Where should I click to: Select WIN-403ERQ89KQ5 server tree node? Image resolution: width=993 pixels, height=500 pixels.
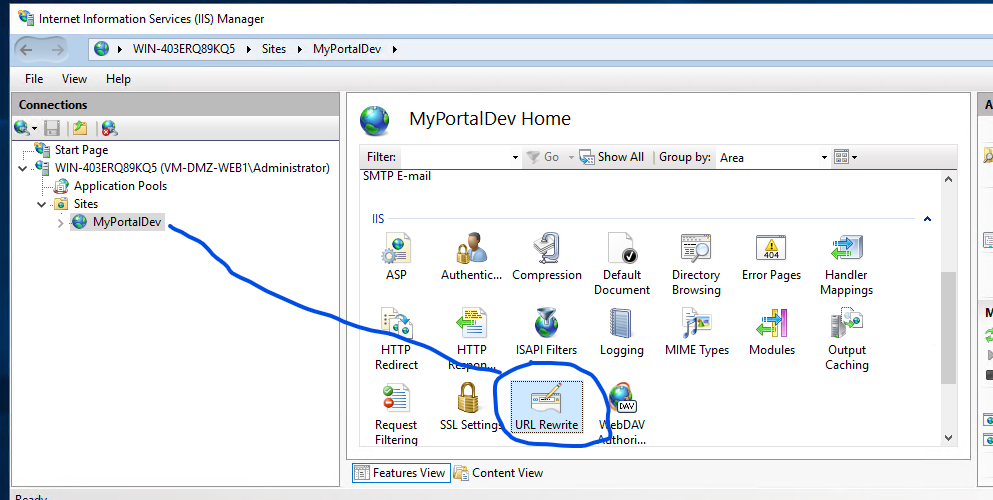(192, 168)
